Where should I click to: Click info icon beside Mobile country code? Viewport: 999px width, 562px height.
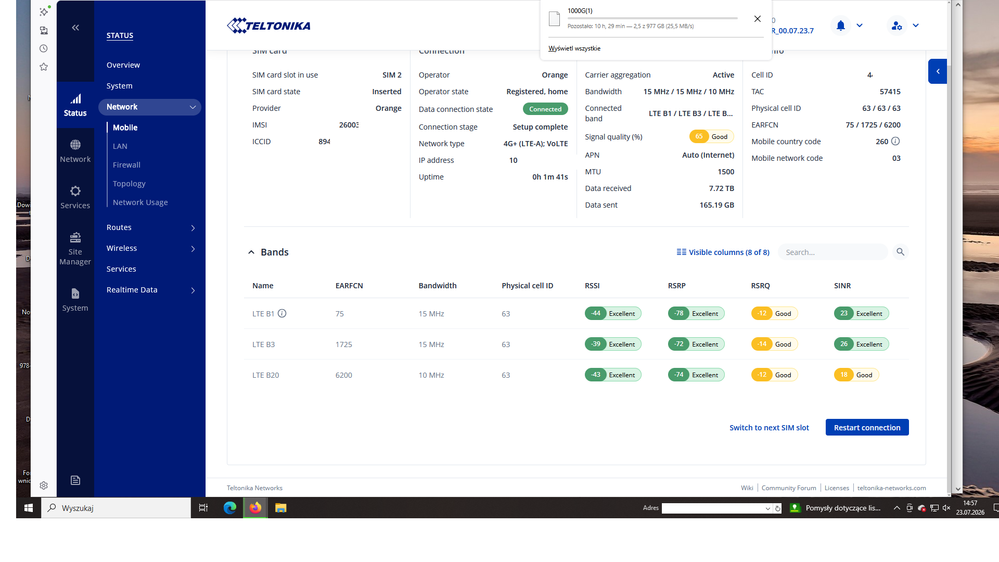(895, 141)
